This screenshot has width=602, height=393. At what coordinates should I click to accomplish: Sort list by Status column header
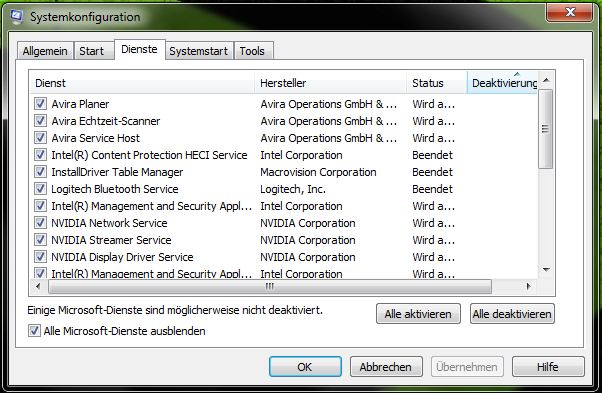437,83
